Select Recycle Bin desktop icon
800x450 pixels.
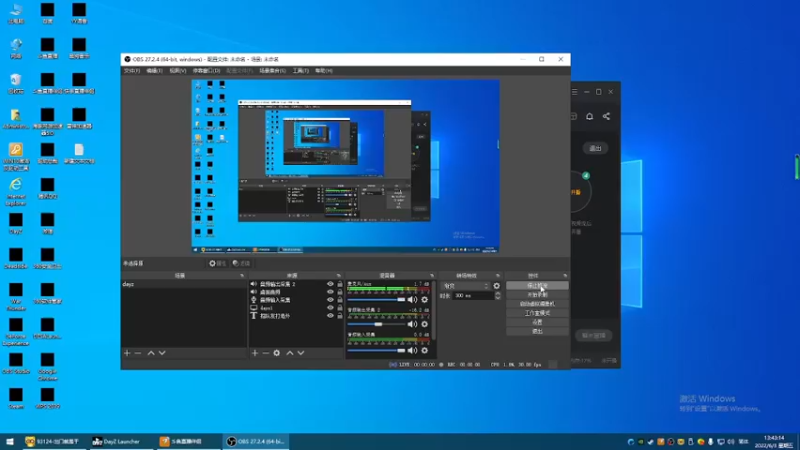tap(16, 84)
